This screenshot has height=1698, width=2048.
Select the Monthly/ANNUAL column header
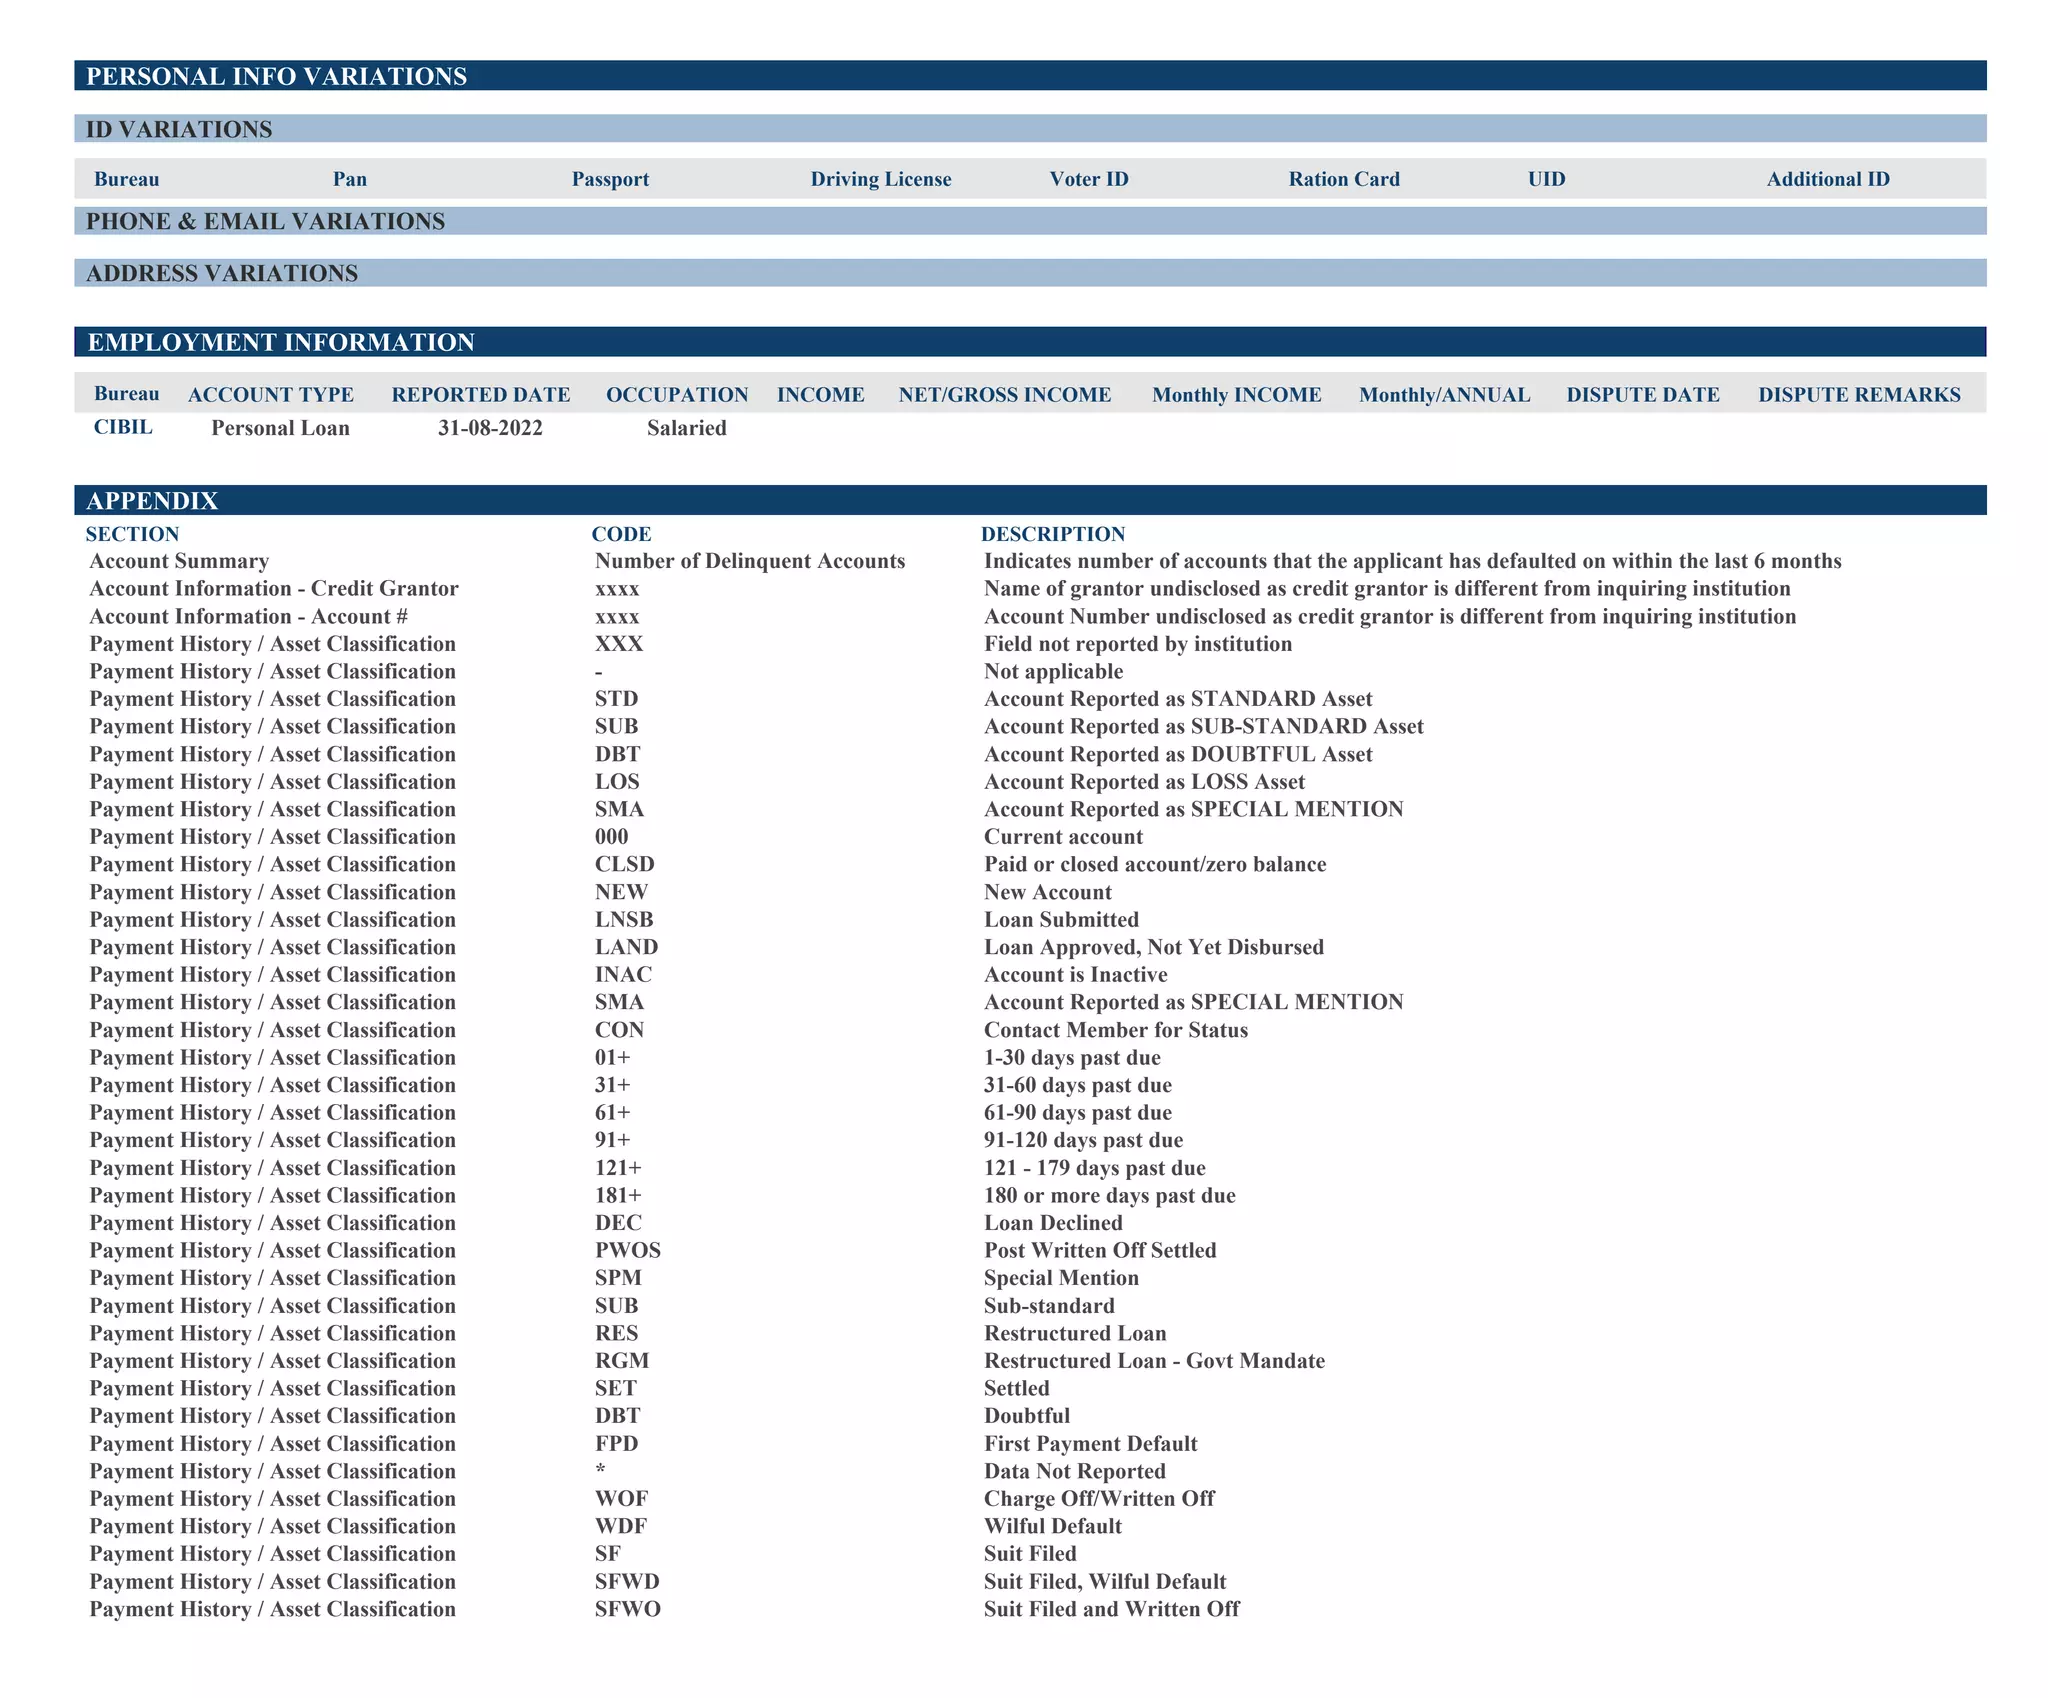pos(1445,395)
